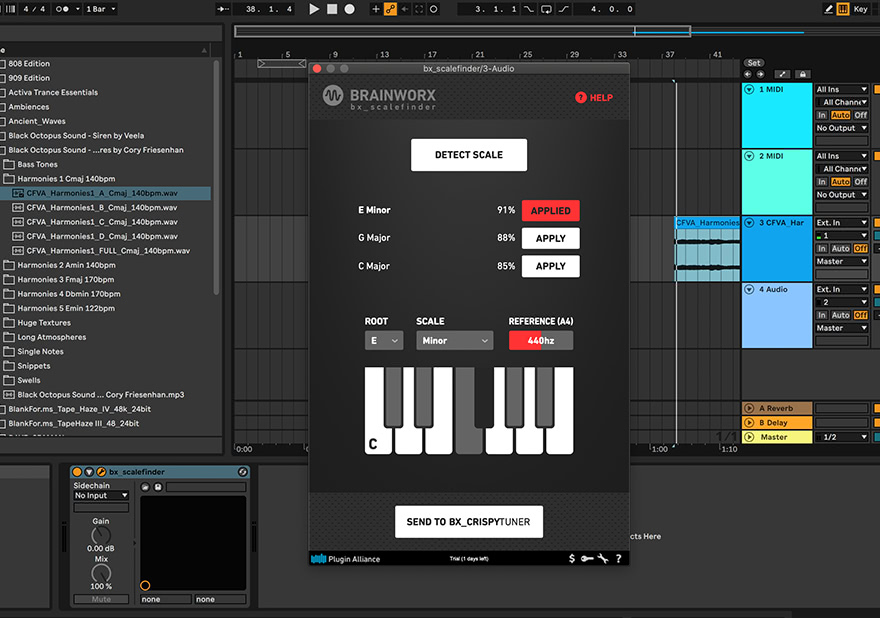Image resolution: width=880 pixels, height=618 pixels.
Task: Toggle the Draw Mode pencil
Action: click(828, 9)
